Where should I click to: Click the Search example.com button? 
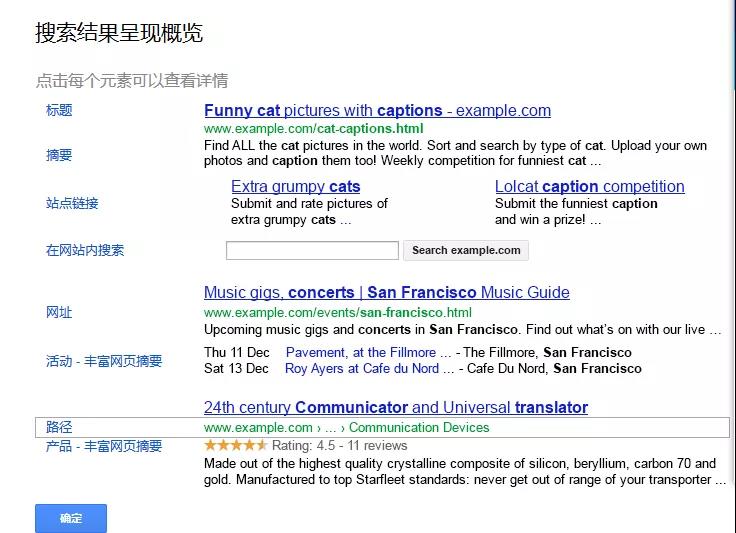point(466,250)
